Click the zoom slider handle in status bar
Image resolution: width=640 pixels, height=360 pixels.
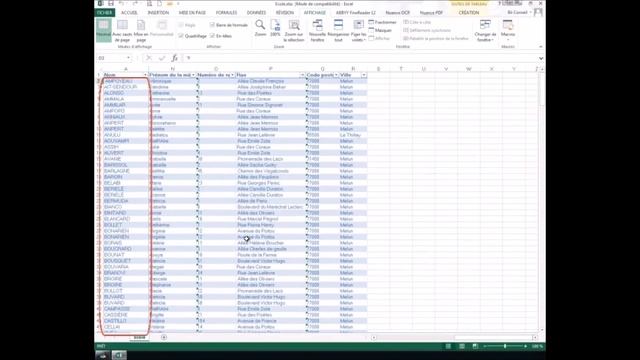[x=505, y=346]
